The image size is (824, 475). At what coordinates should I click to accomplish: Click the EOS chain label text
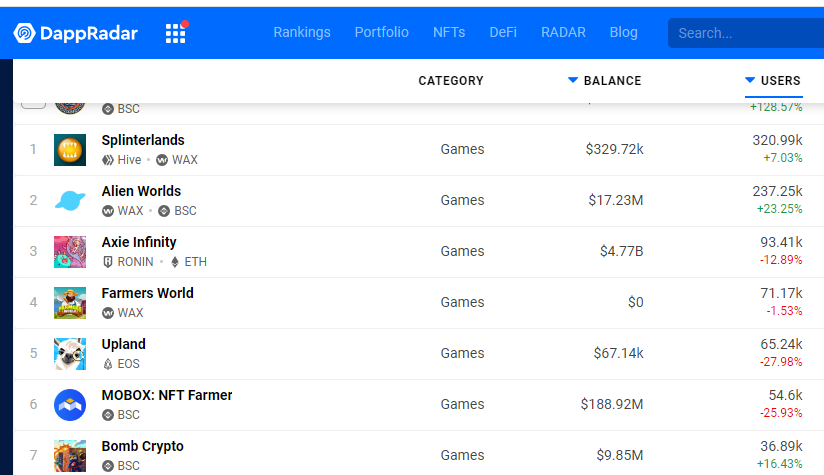(128, 364)
